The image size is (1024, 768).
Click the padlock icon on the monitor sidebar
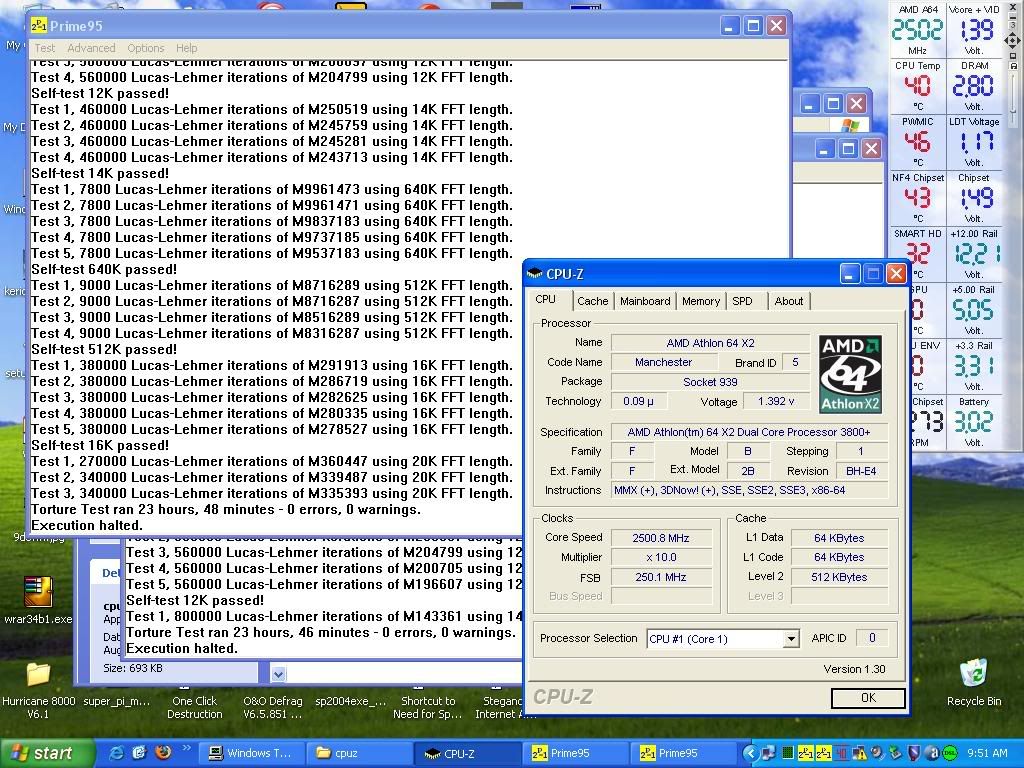(1014, 66)
